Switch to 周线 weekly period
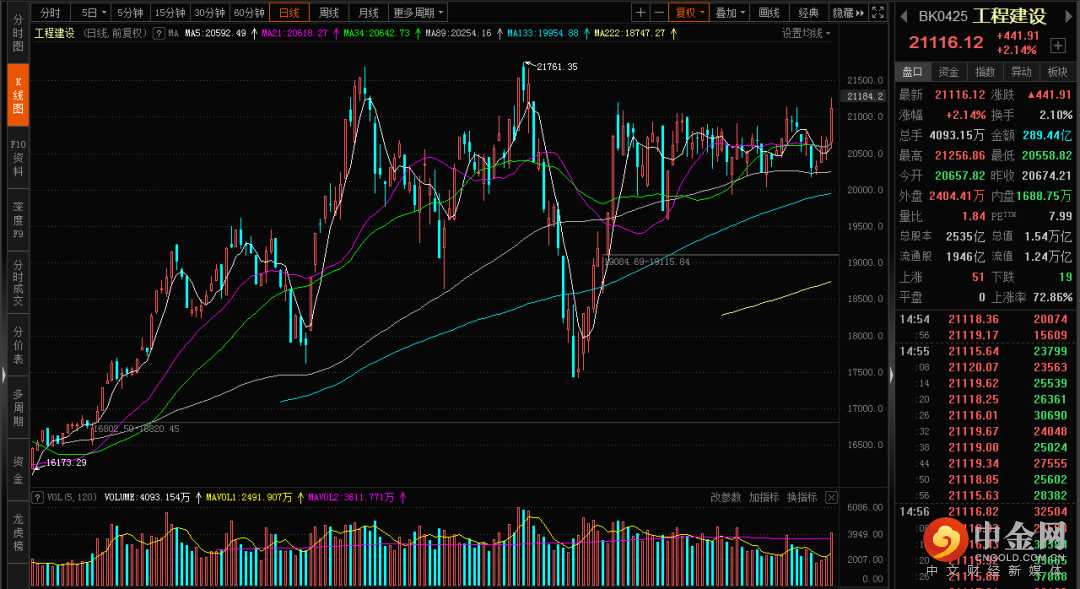This screenshot has width=1080, height=589. 329,12
